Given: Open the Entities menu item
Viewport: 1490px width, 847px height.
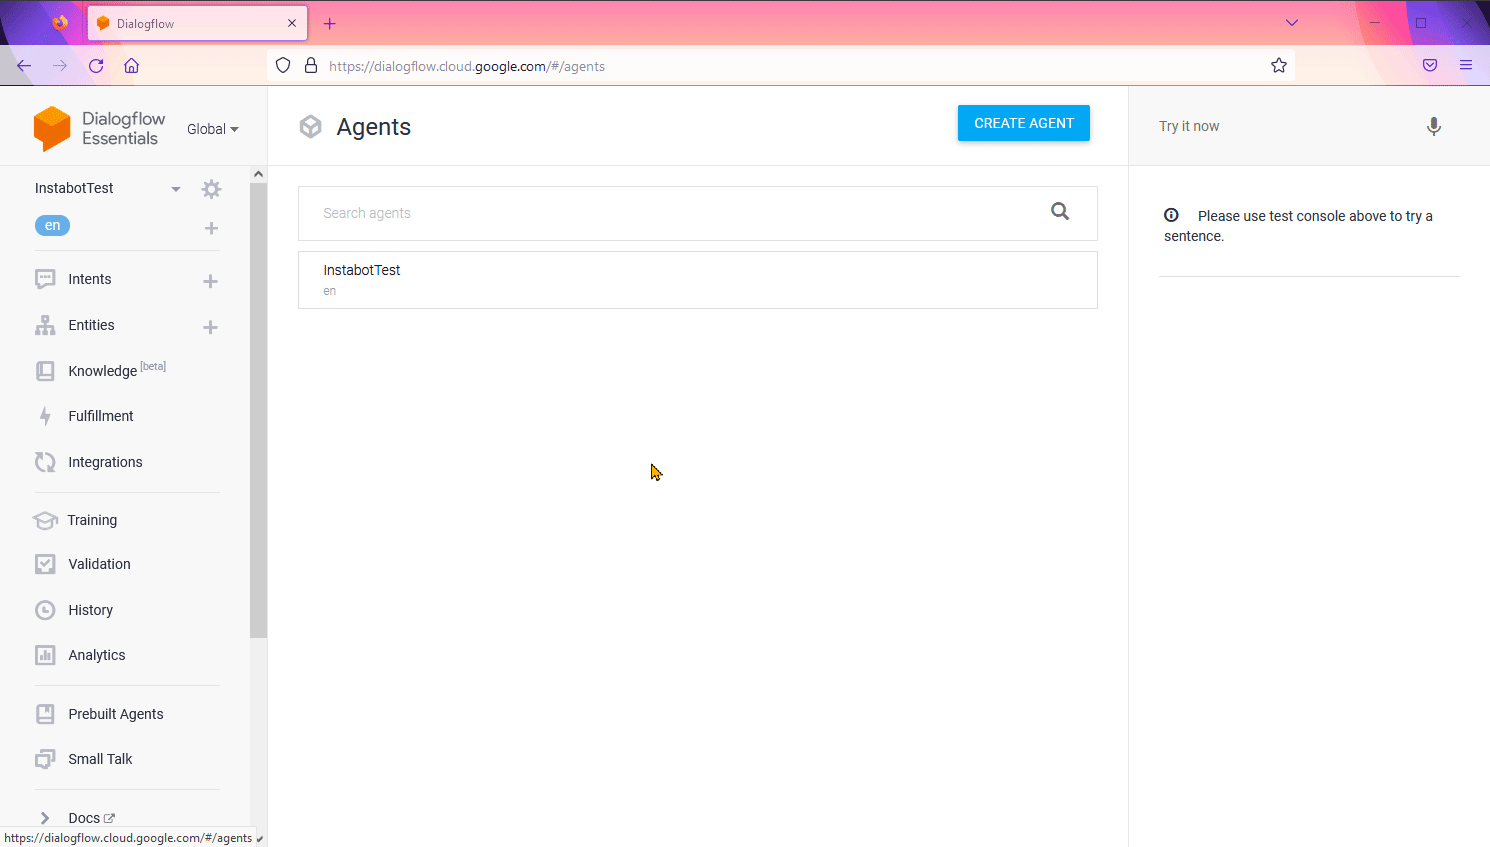Looking at the screenshot, I should pyautogui.click(x=91, y=325).
